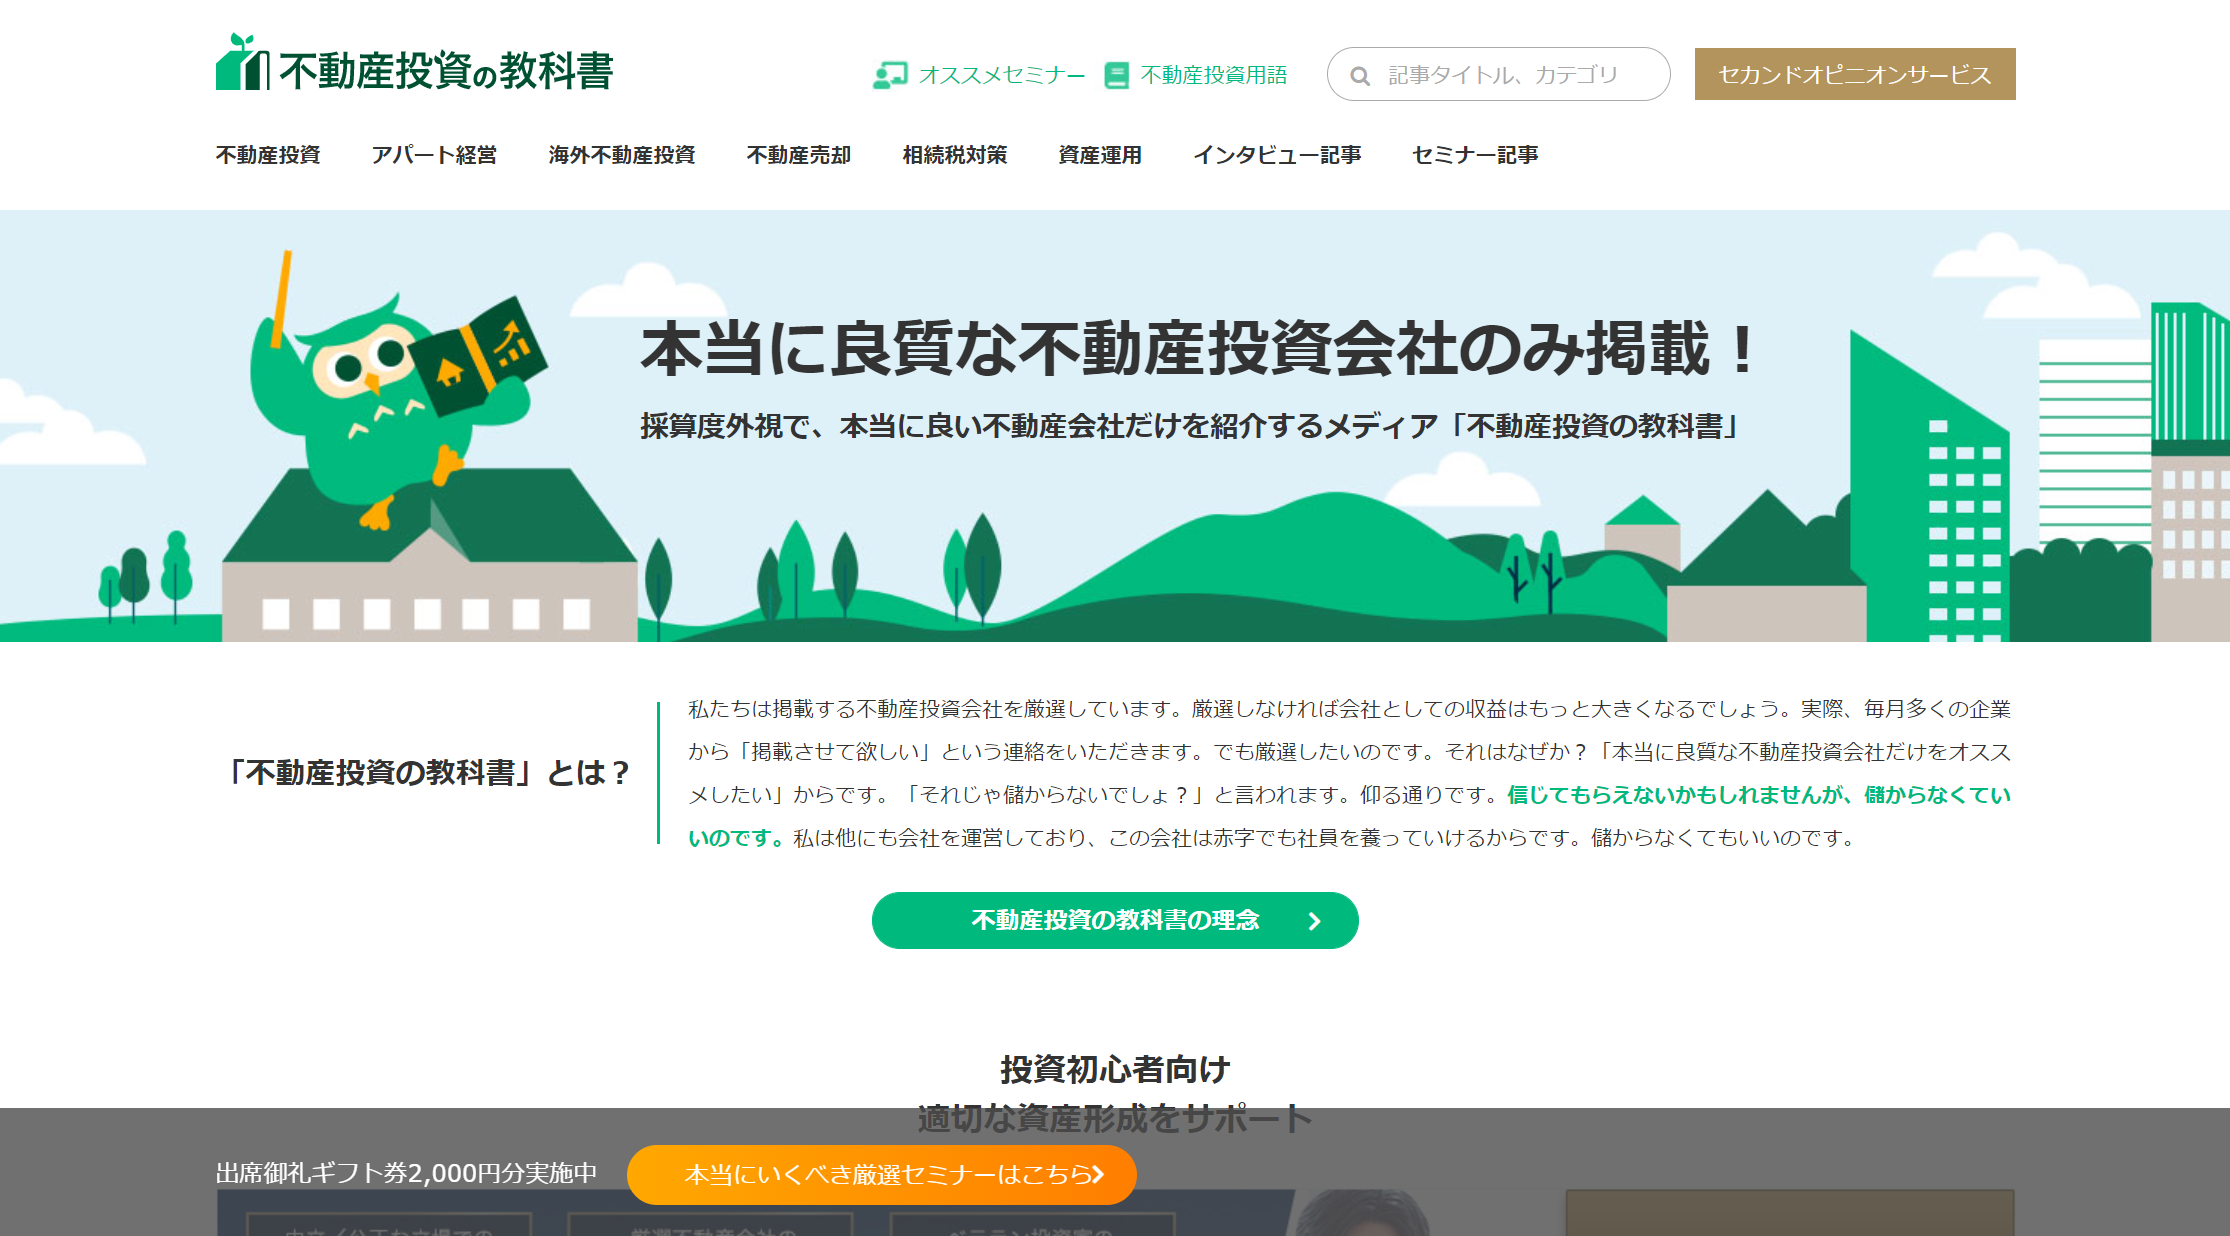Open the 不動産投資 menu item
The image size is (2230, 1236).
click(x=268, y=155)
